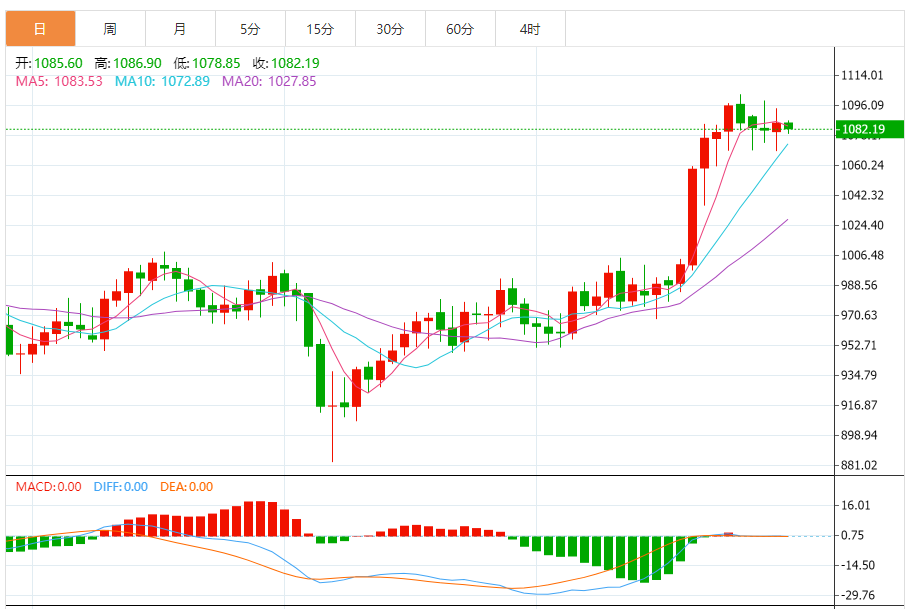Click MACD axis label 0.75
This screenshot has width=907, height=609.
coord(853,536)
